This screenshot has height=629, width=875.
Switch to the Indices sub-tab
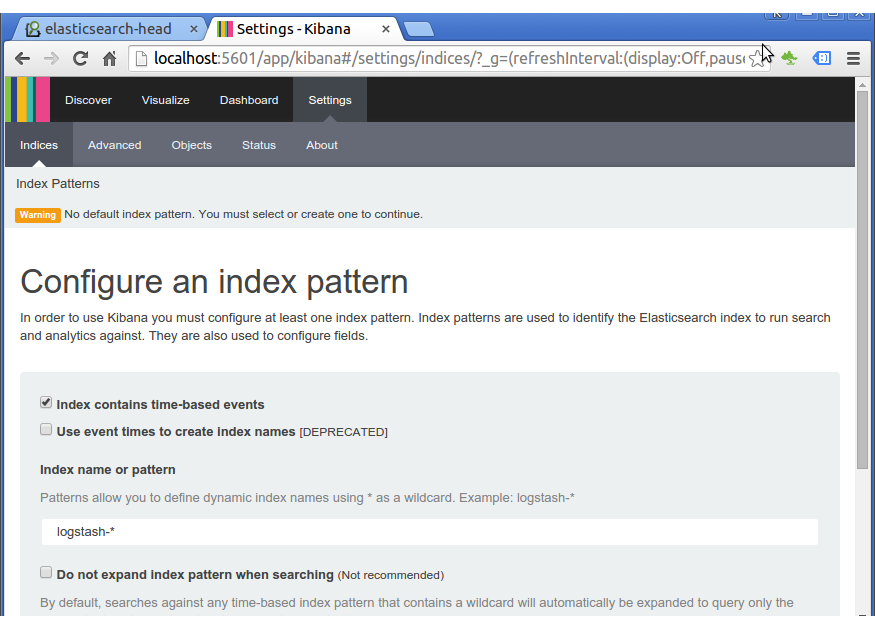pos(39,145)
